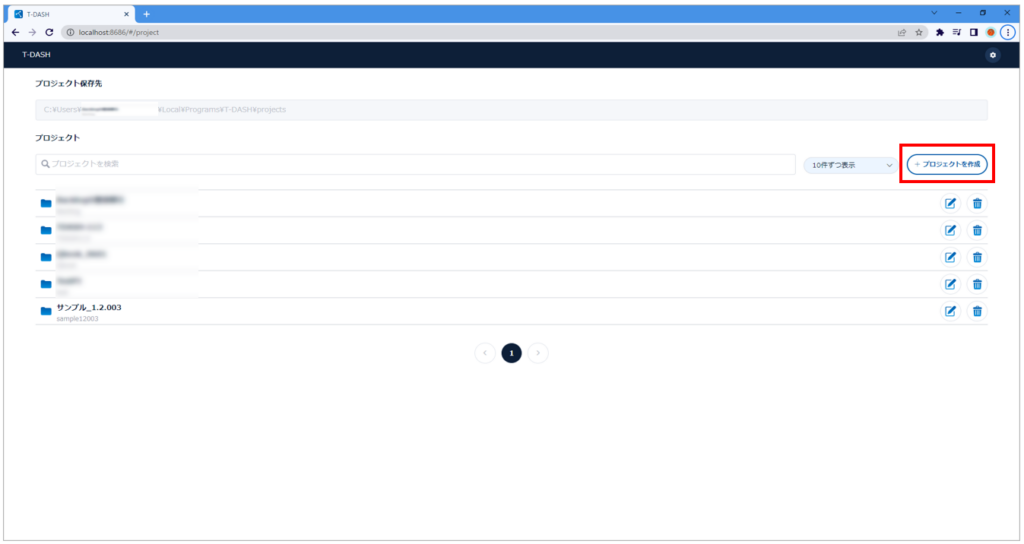This screenshot has height=544, width=1024.
Task: Click edit icon on the third project row
Action: point(951,257)
